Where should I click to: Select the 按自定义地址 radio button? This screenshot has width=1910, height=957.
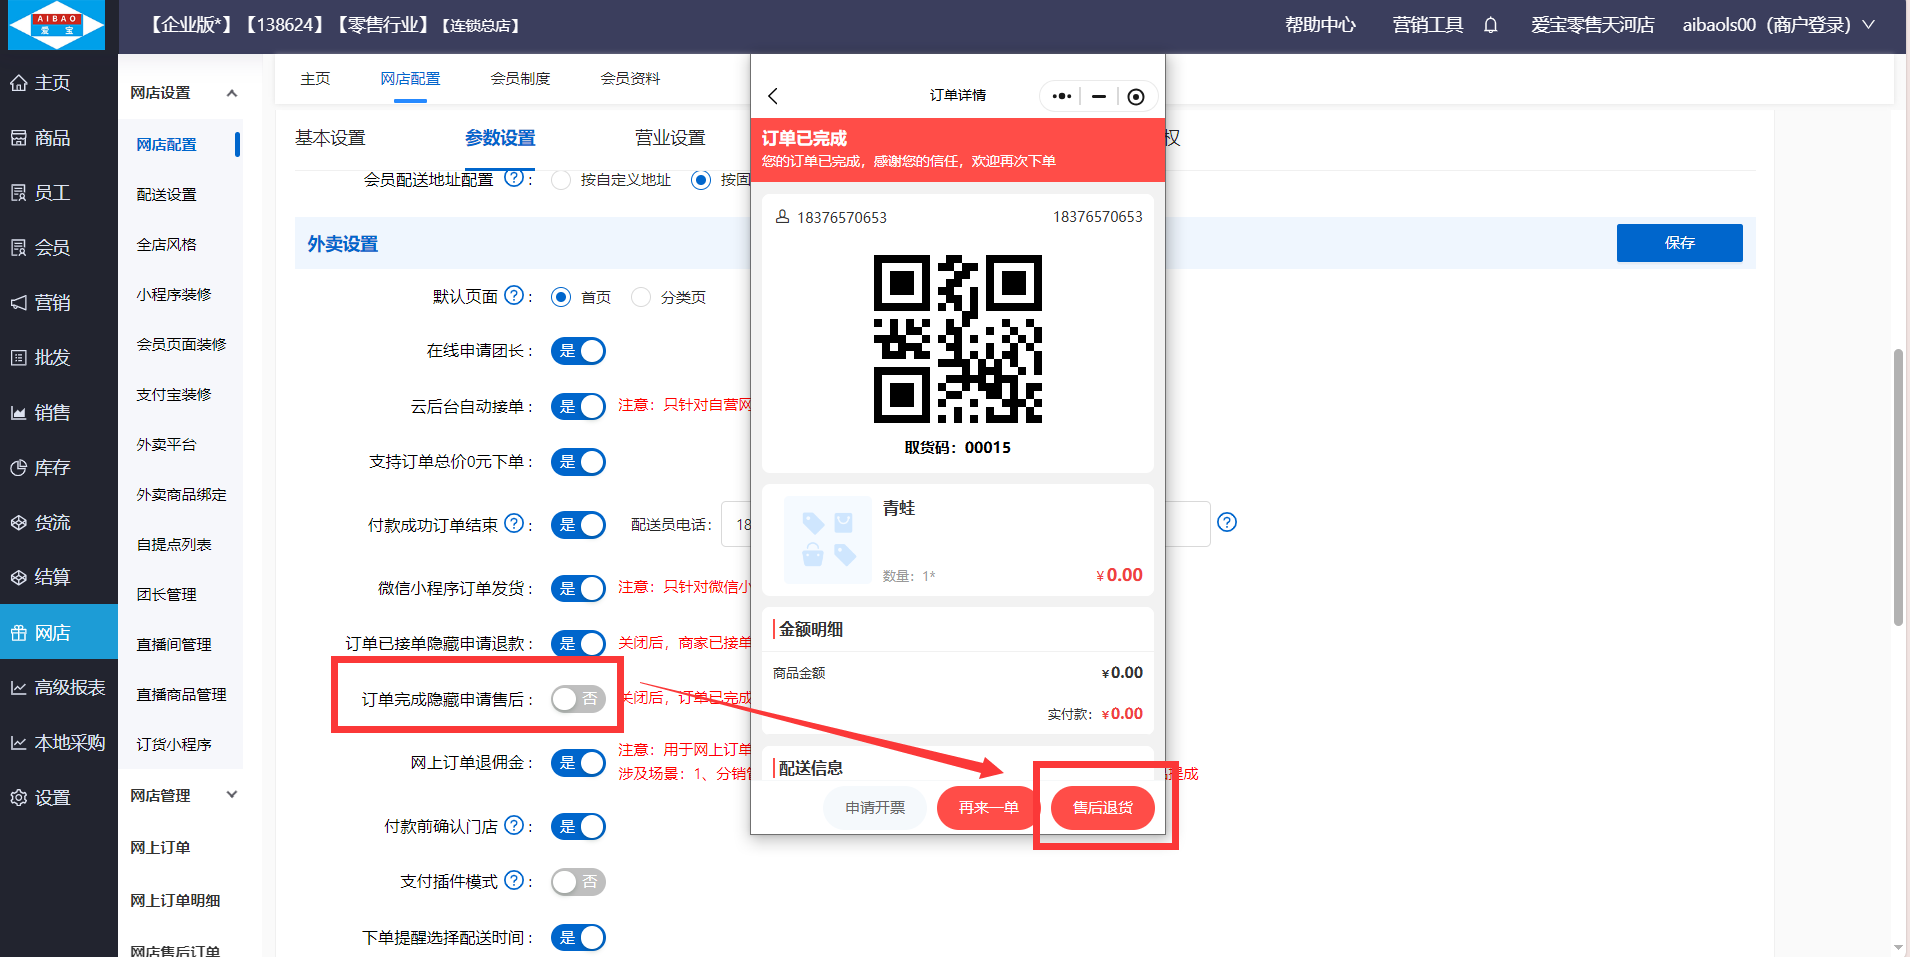561,180
